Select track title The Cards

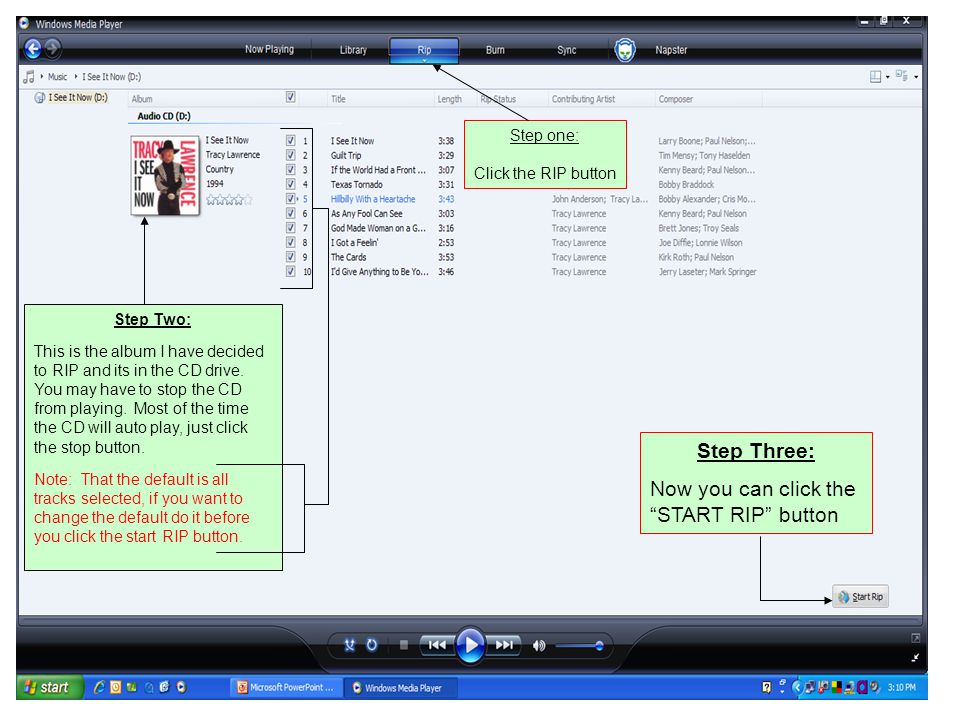pos(348,257)
